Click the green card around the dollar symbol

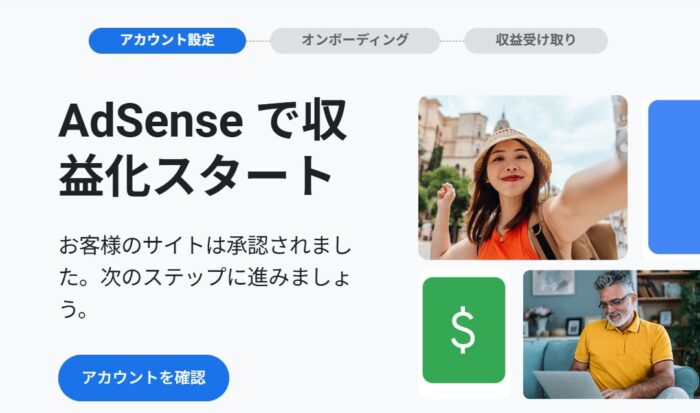(x=464, y=330)
